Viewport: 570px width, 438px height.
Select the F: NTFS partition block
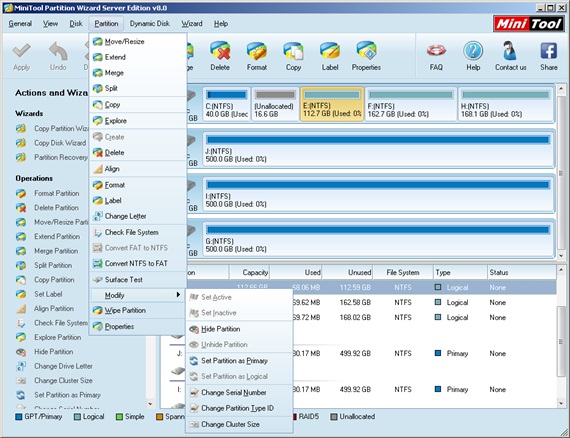click(411, 104)
